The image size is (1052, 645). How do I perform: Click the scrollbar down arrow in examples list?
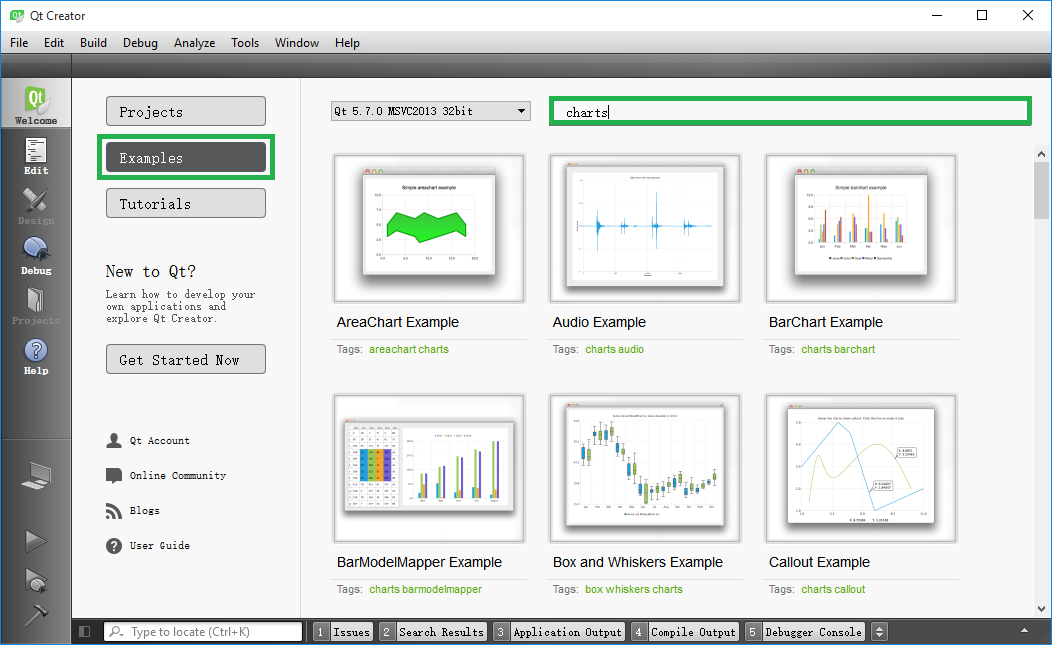(x=1041, y=609)
